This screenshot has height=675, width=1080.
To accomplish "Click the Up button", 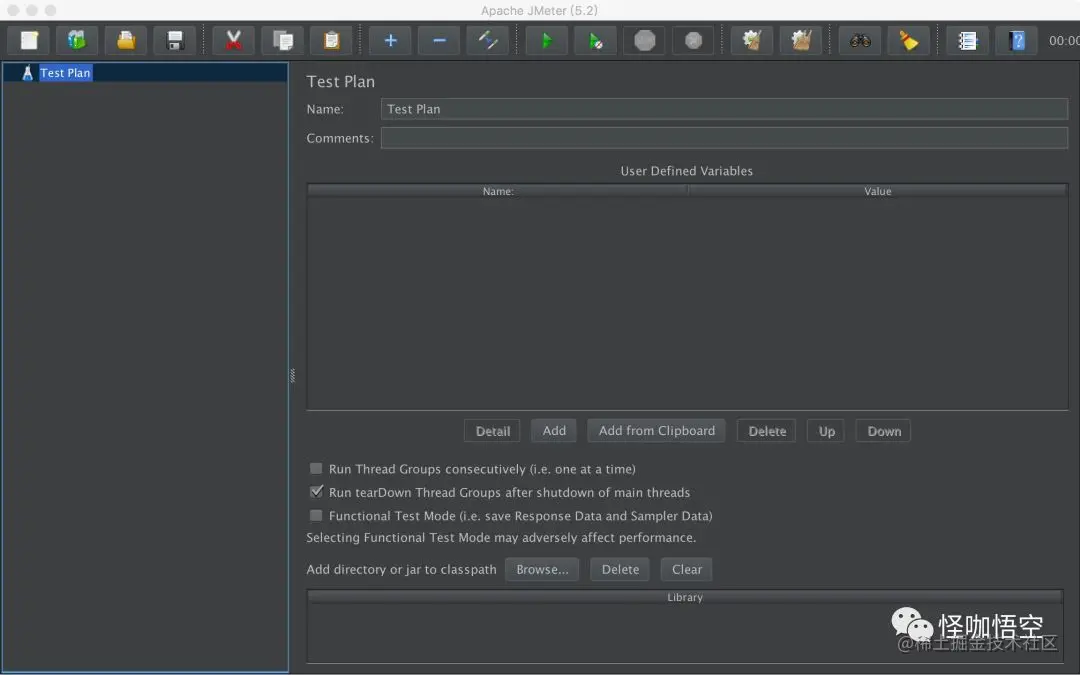I will click(x=827, y=431).
